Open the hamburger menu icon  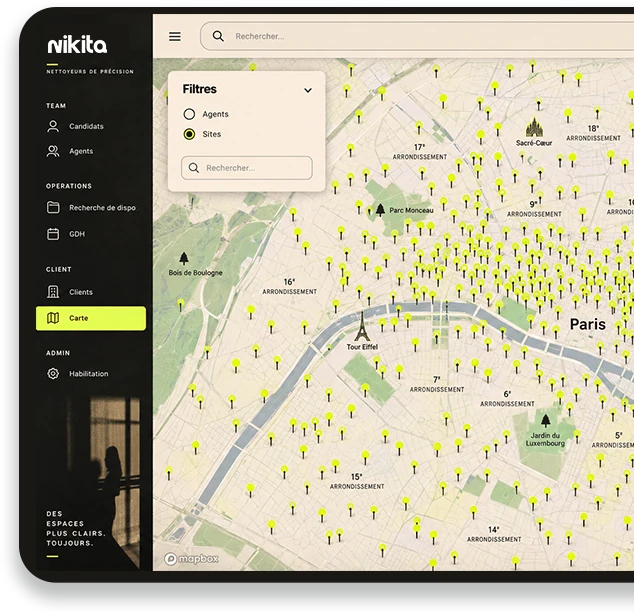click(x=175, y=36)
